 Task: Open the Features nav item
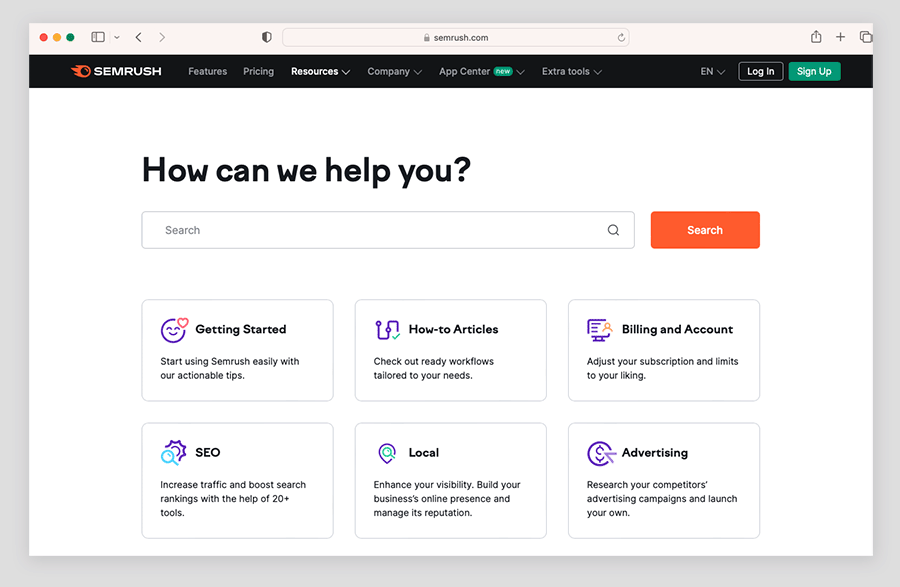point(207,72)
